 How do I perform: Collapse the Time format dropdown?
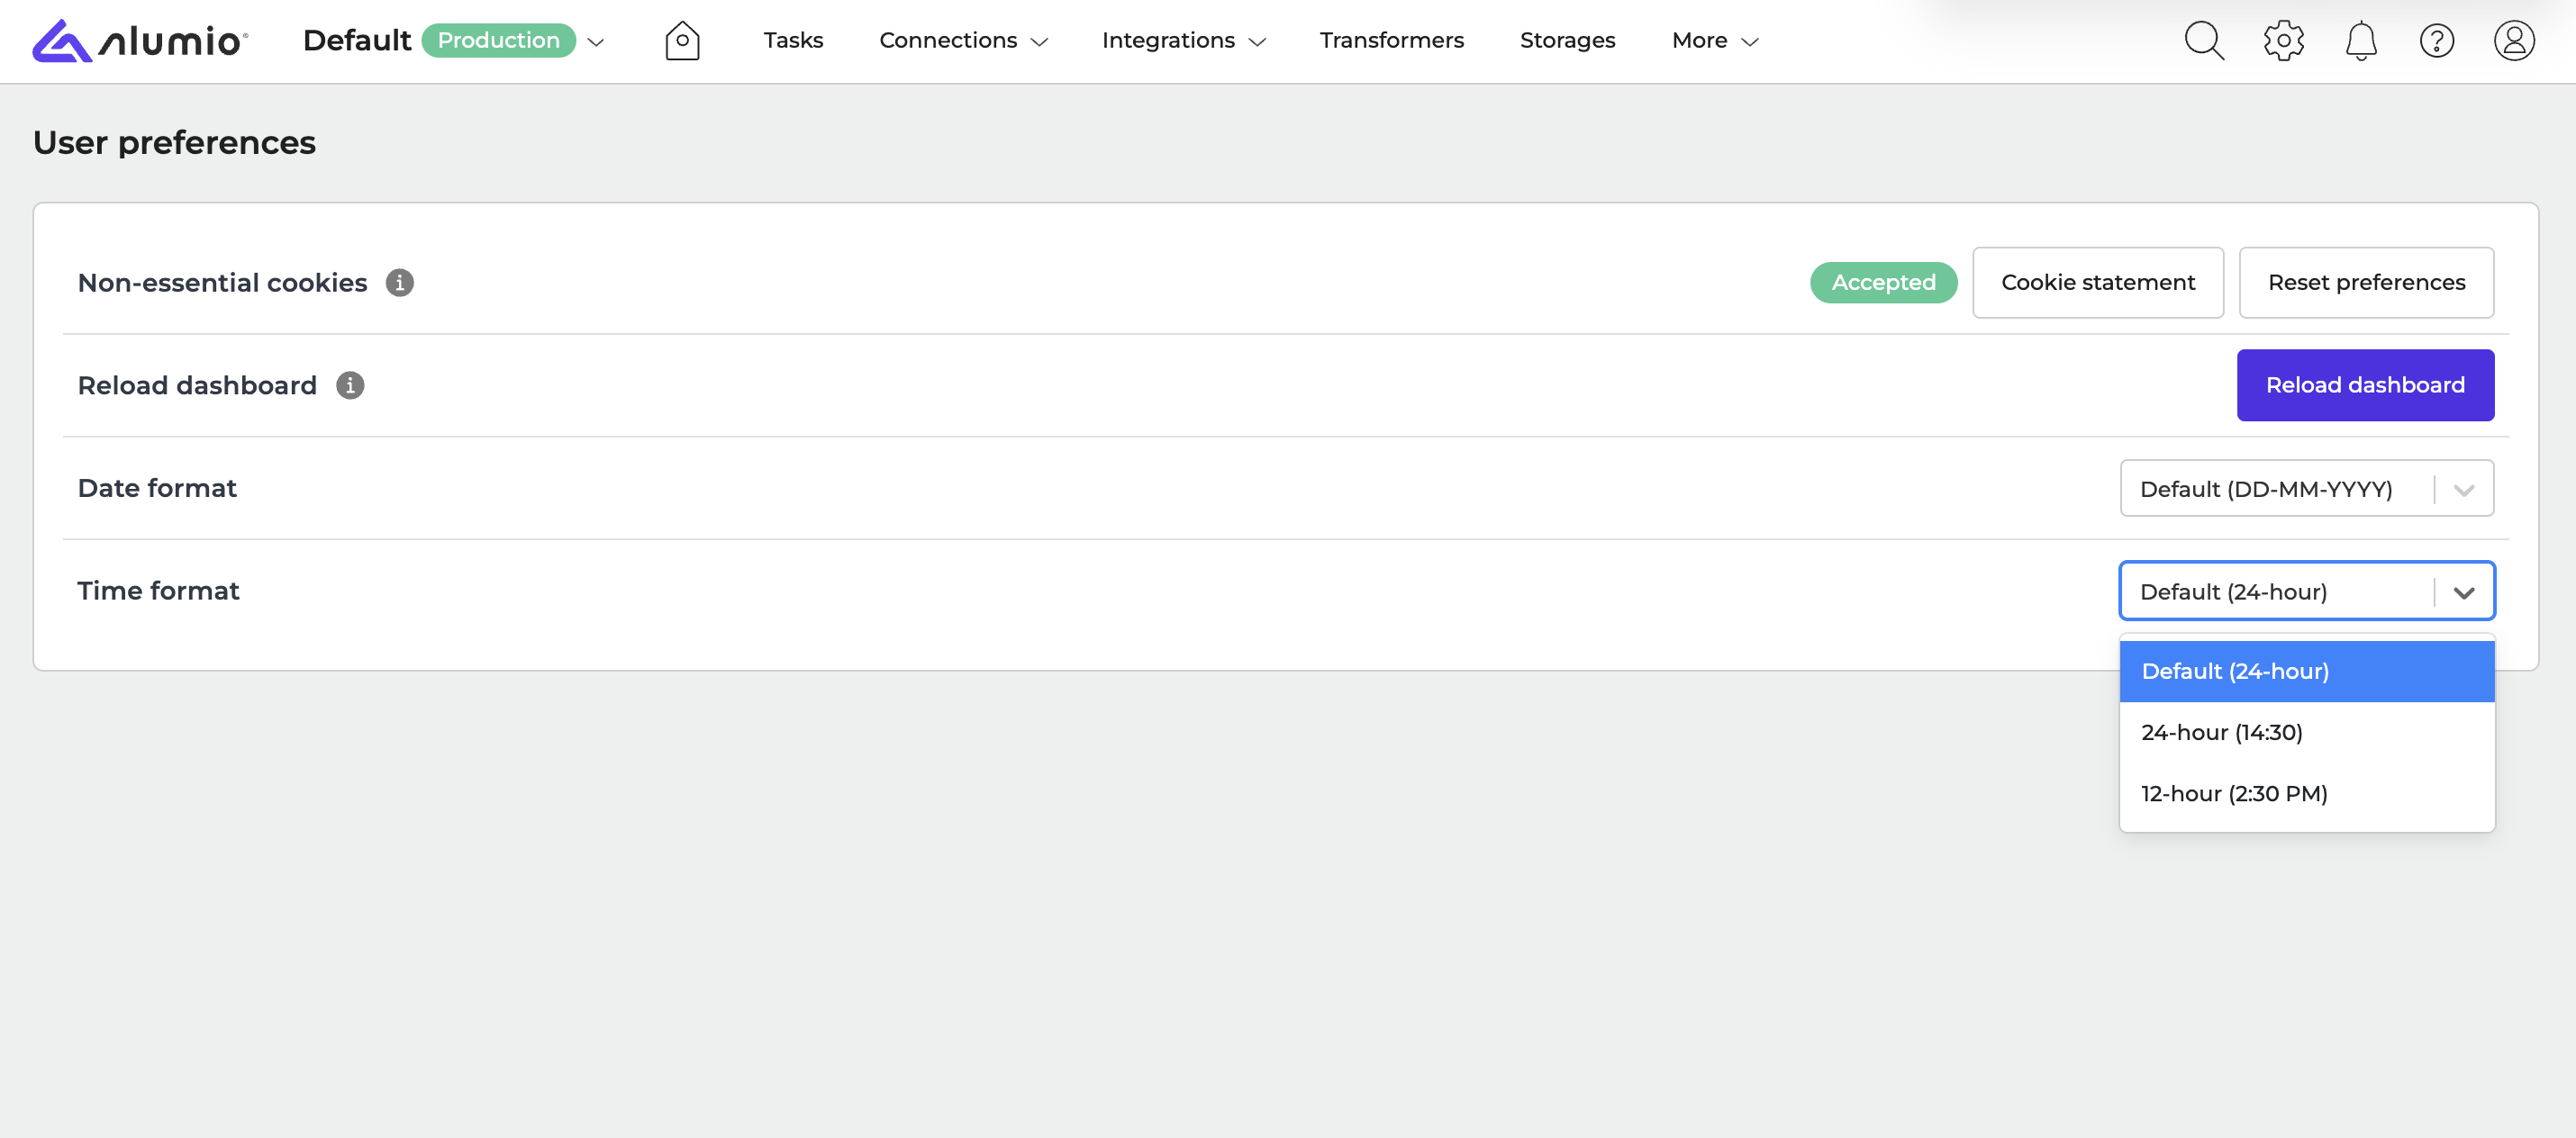2463,592
